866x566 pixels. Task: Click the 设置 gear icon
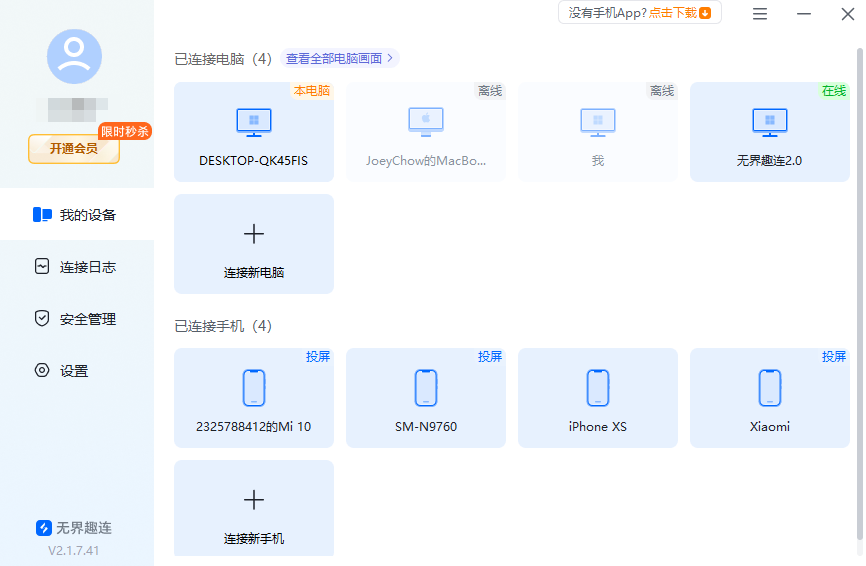coord(42,371)
